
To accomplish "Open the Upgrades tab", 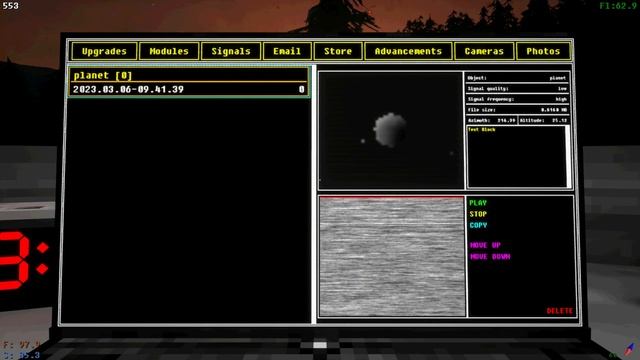I will pos(104,51).
